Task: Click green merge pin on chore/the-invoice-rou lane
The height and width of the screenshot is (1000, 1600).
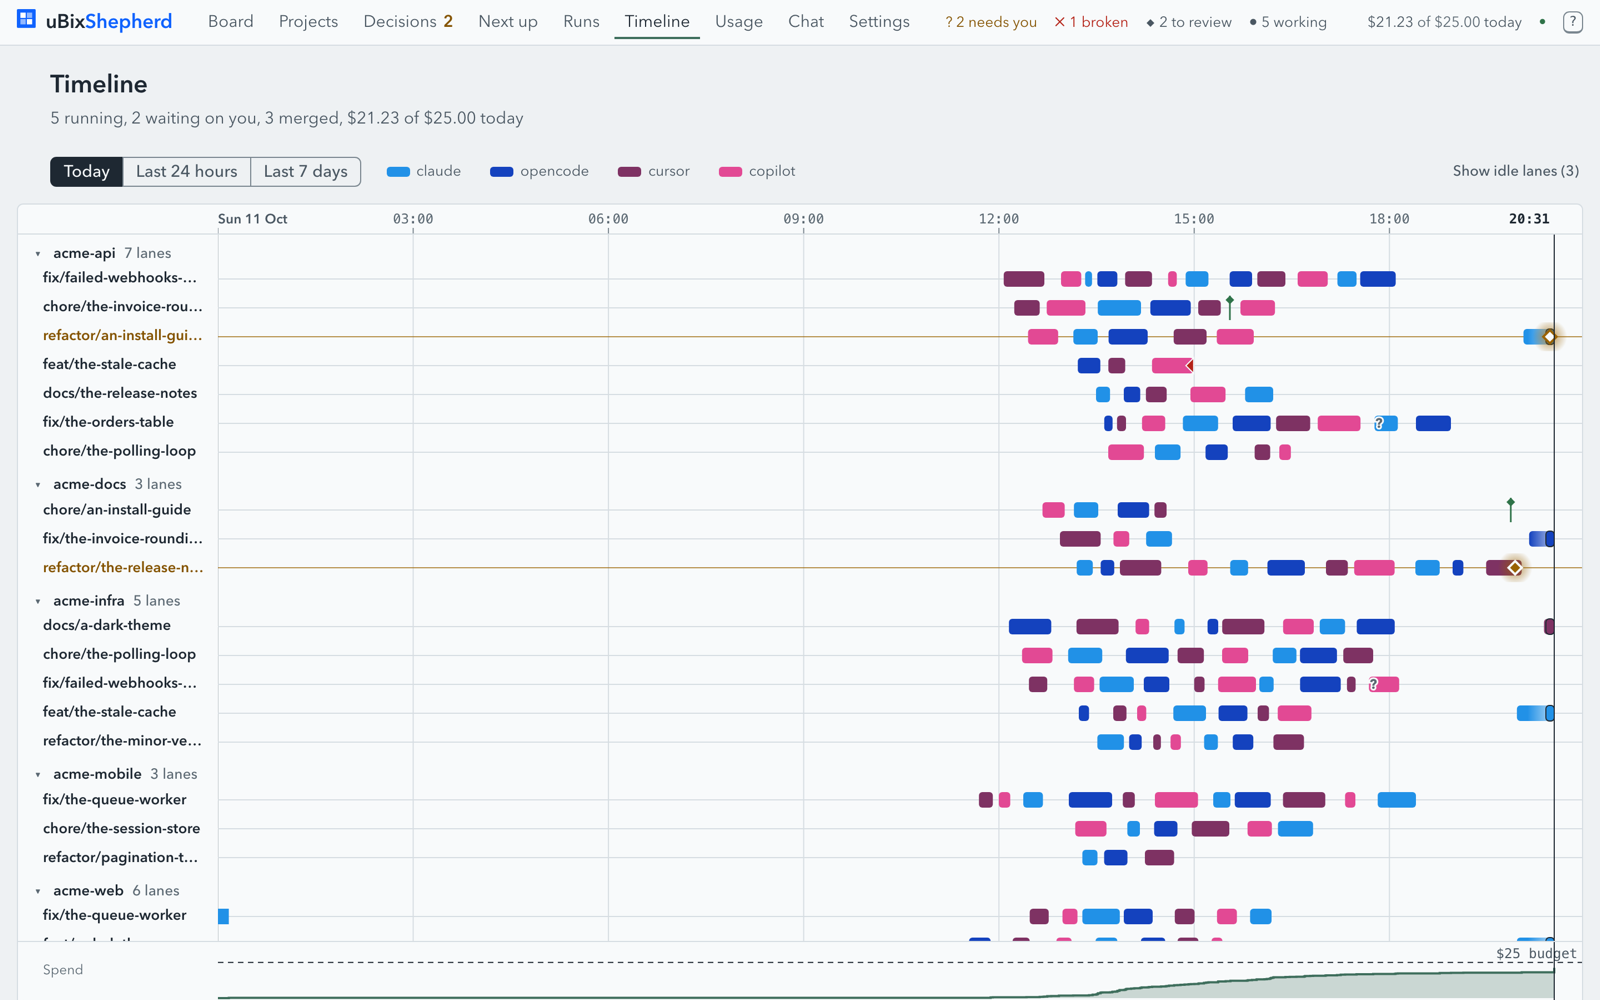Action: (x=1229, y=307)
